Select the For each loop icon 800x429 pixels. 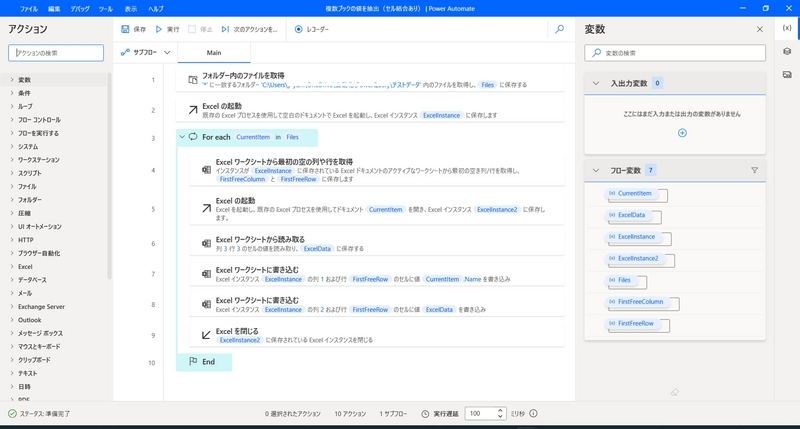193,137
